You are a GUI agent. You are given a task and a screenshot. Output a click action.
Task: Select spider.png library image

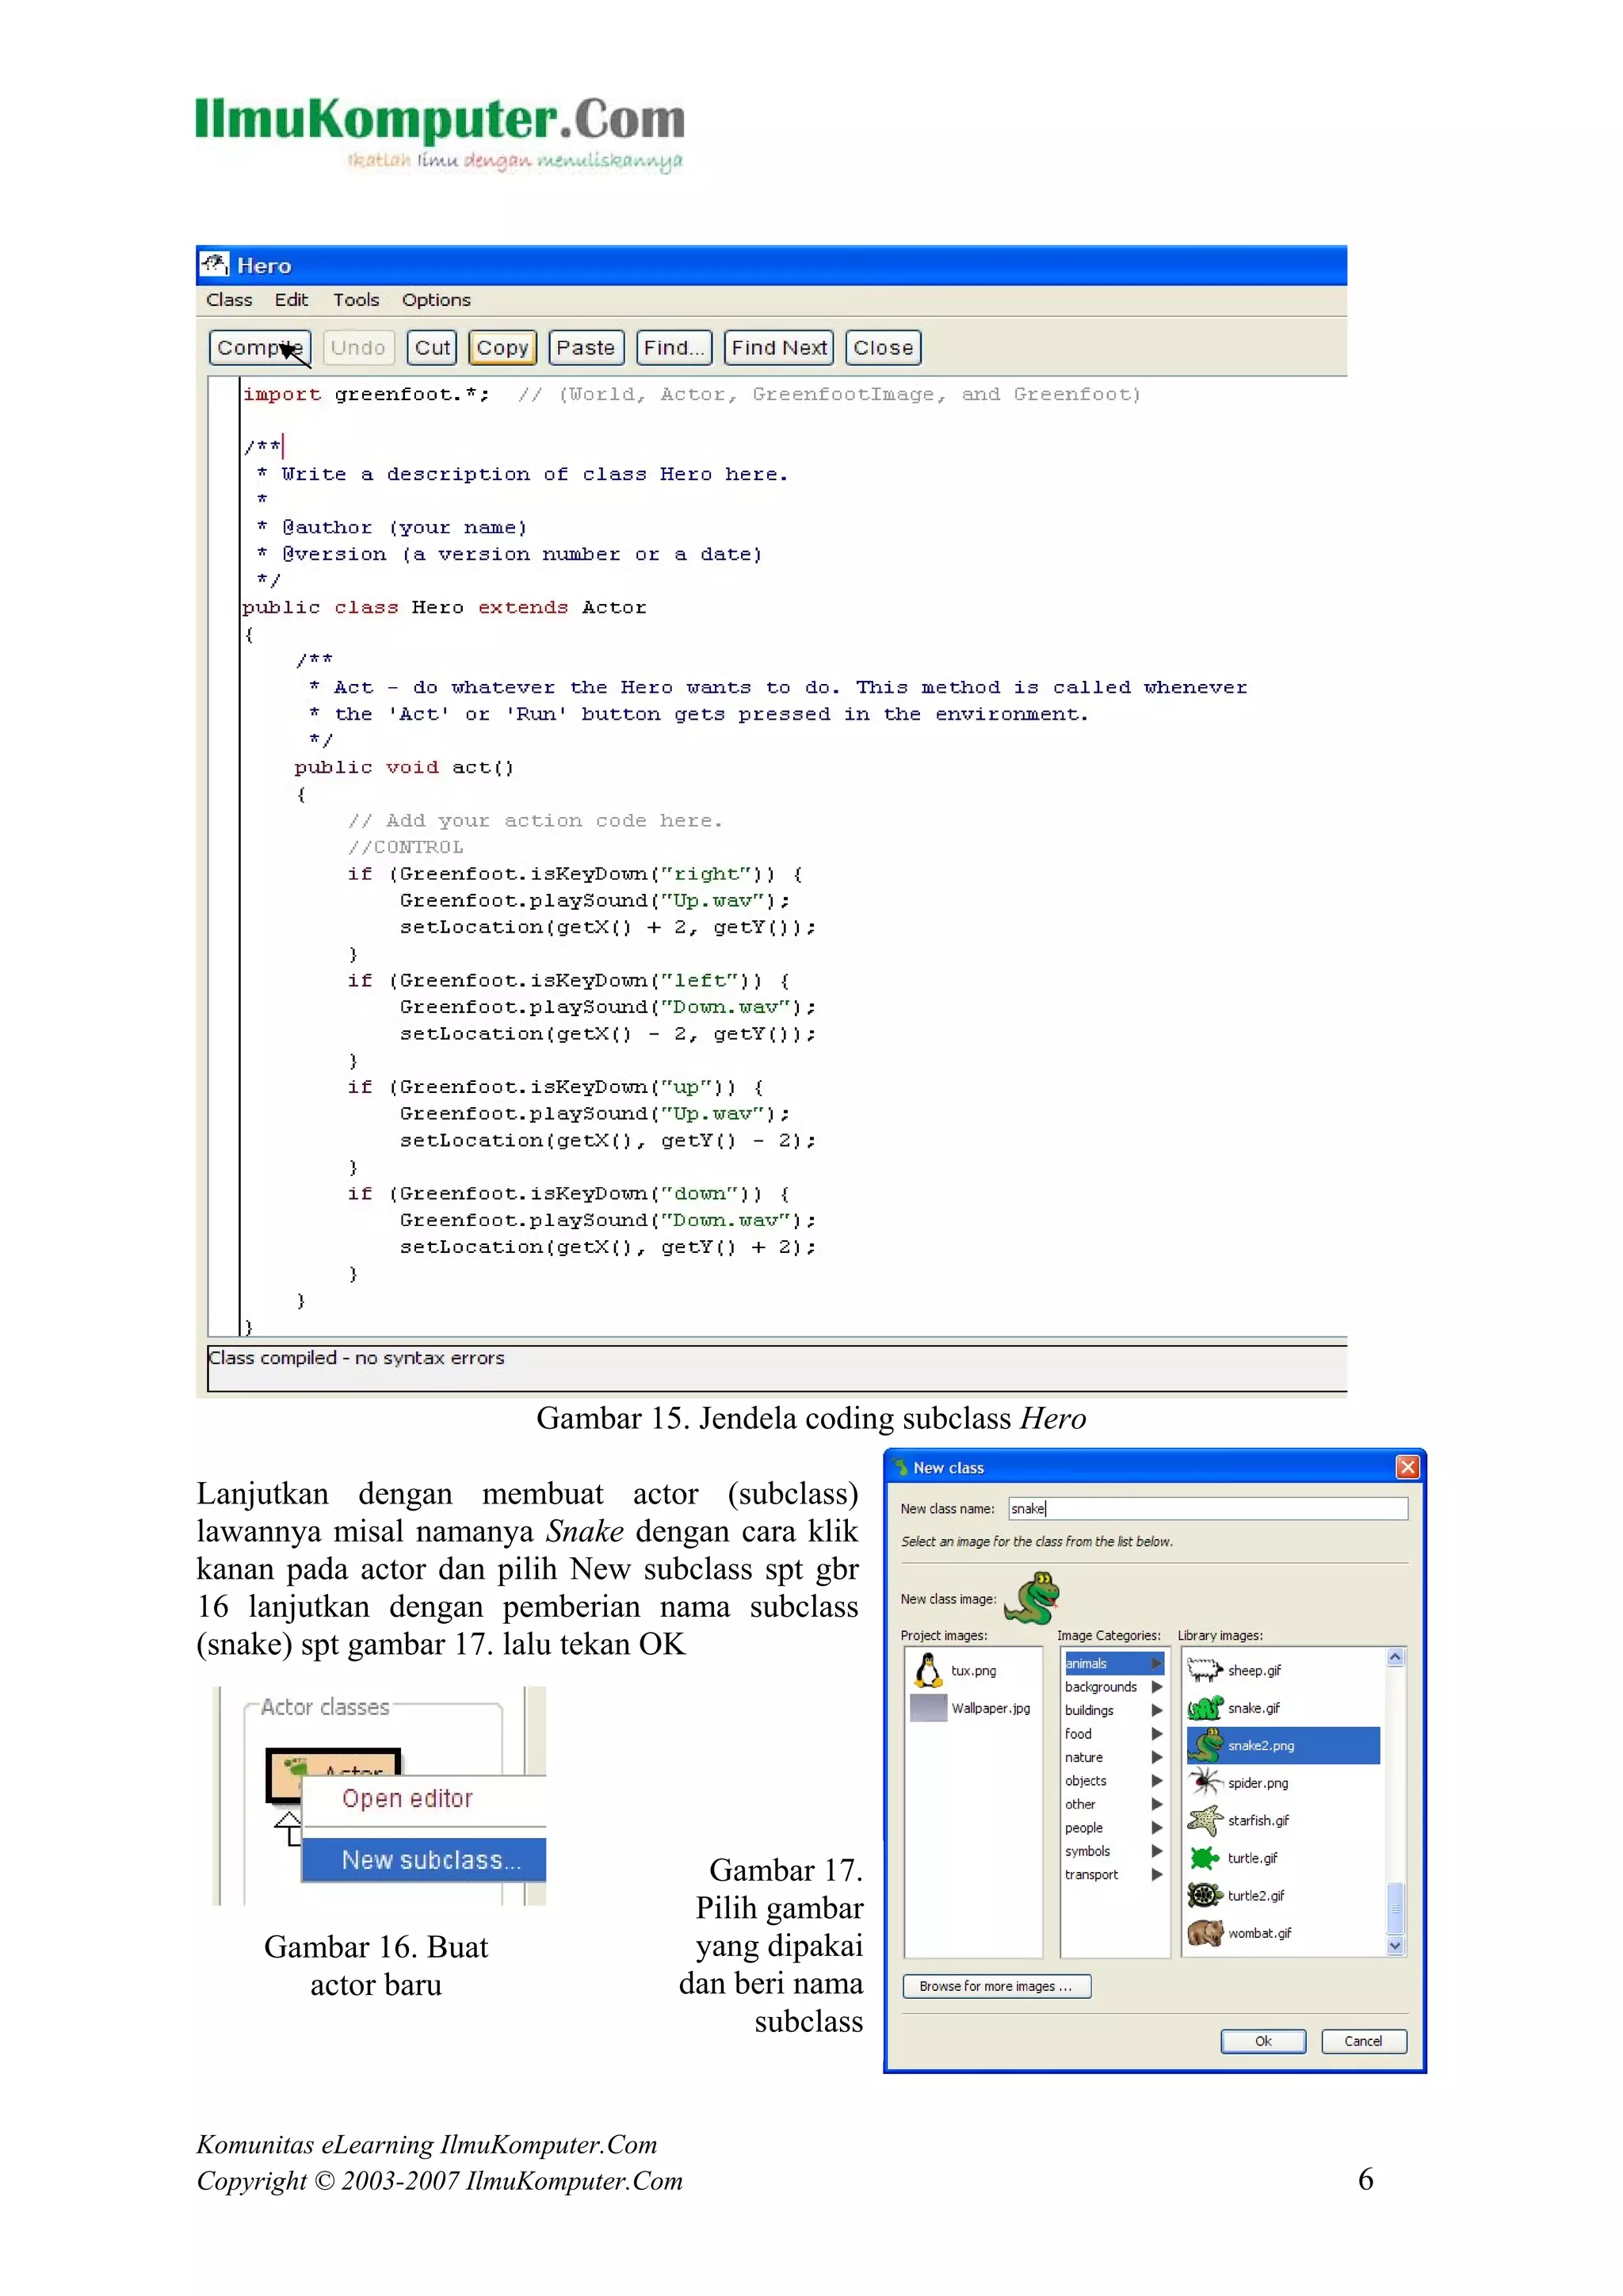(1283, 1783)
